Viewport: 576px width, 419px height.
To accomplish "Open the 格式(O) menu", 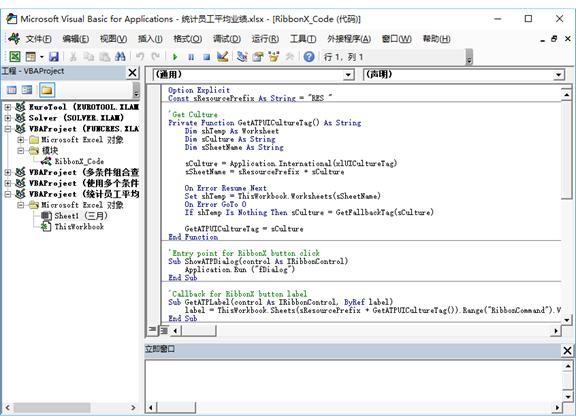I will (187, 39).
